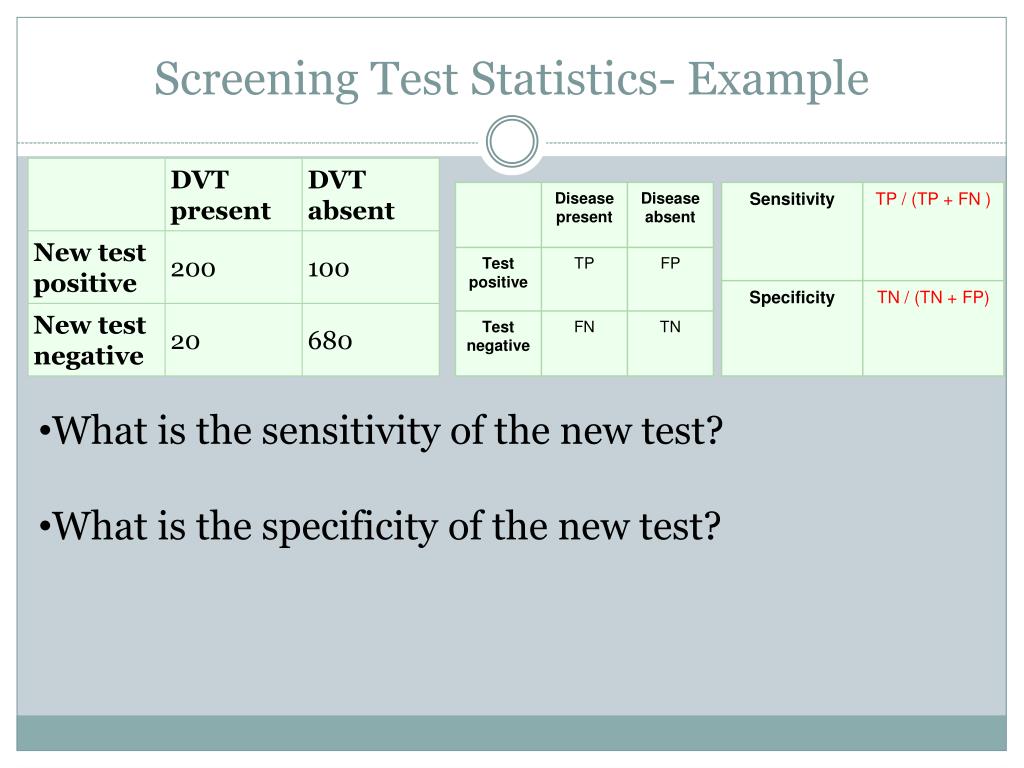Select the 'Disease present' header cell
Screen dimensions: 1024x768
pos(584,215)
